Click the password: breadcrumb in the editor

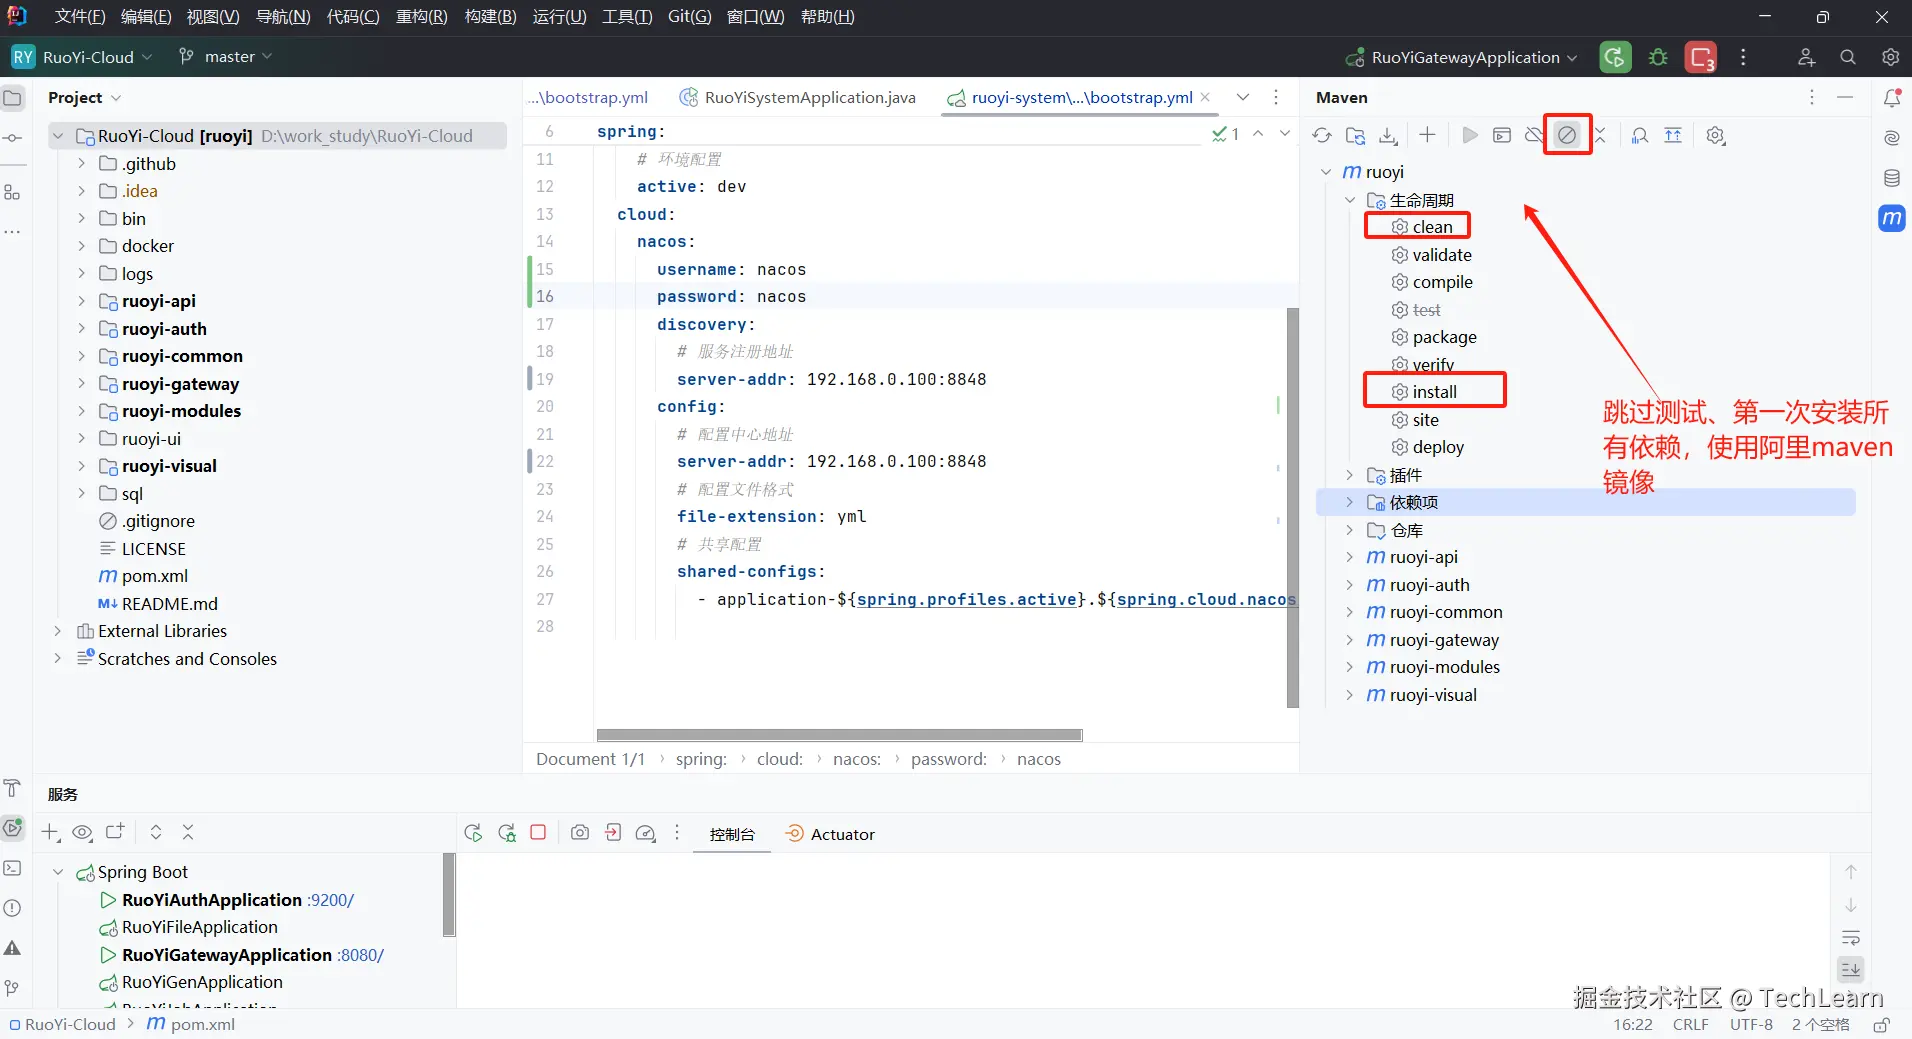pyautogui.click(x=948, y=759)
